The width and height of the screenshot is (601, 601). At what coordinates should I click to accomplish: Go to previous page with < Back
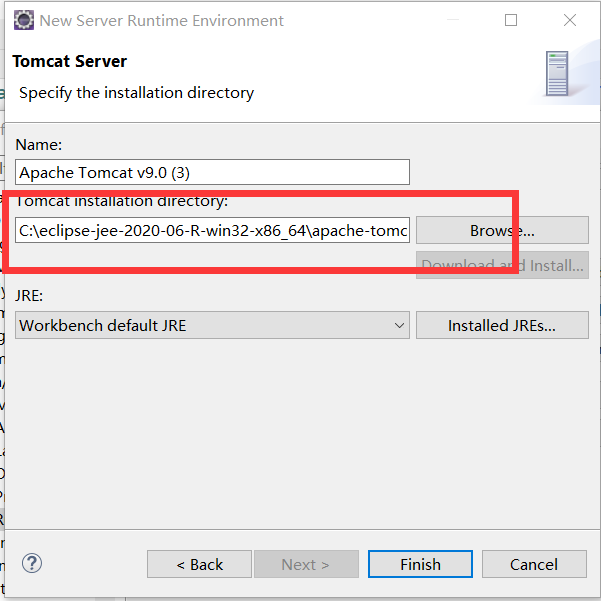199,564
